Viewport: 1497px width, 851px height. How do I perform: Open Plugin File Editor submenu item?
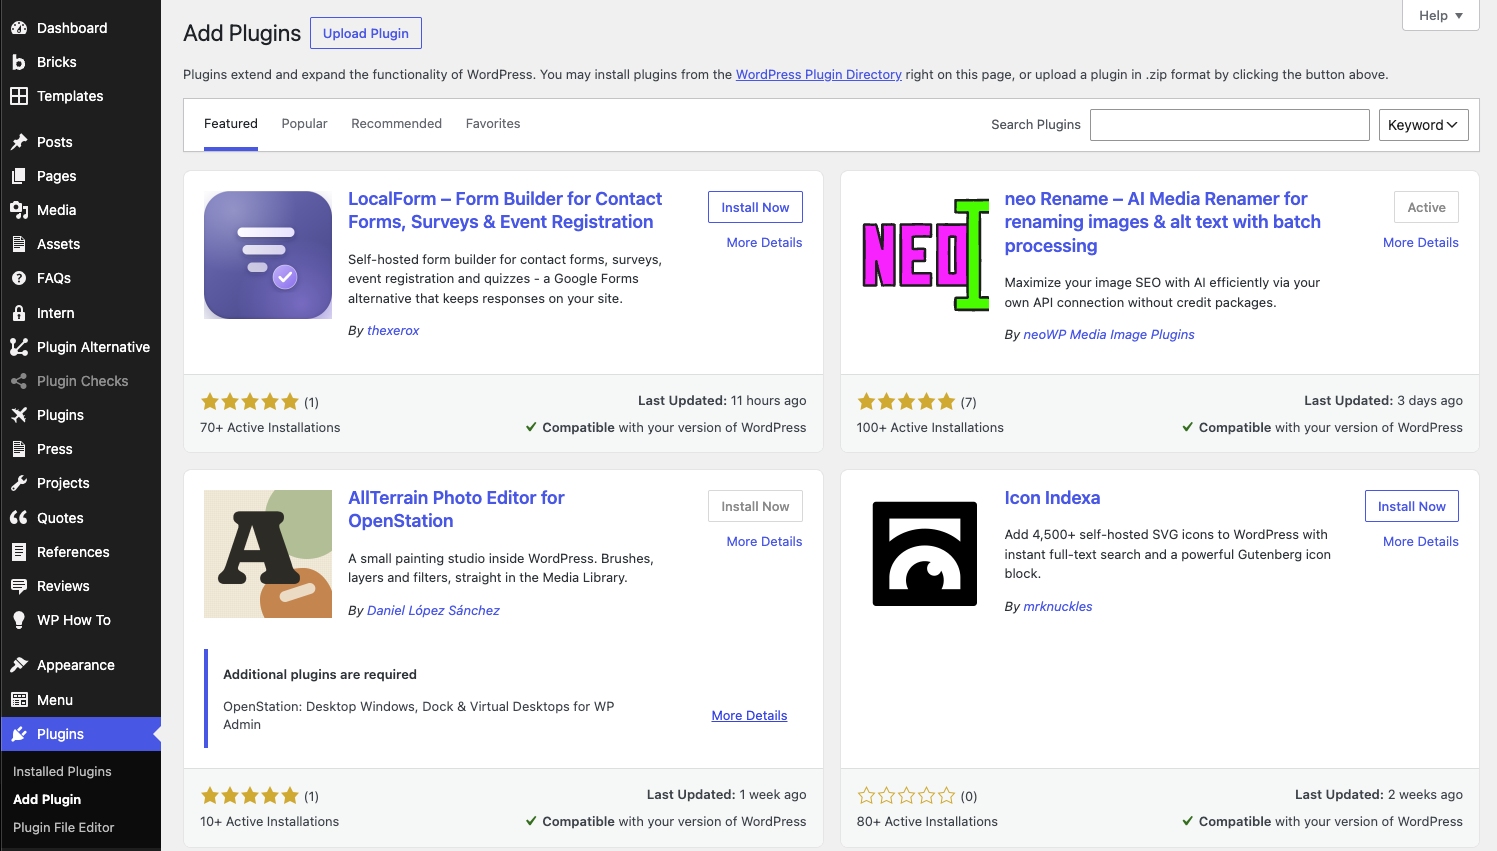(64, 828)
